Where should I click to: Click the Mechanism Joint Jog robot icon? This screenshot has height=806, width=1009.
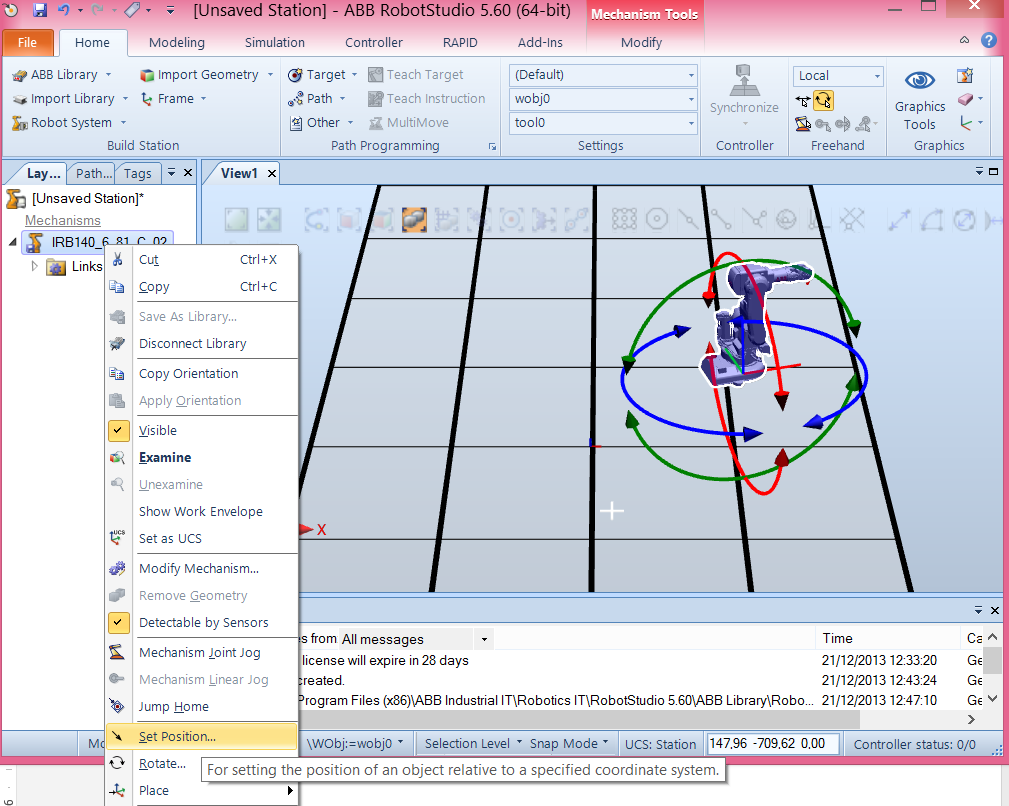pyautogui.click(x=118, y=652)
